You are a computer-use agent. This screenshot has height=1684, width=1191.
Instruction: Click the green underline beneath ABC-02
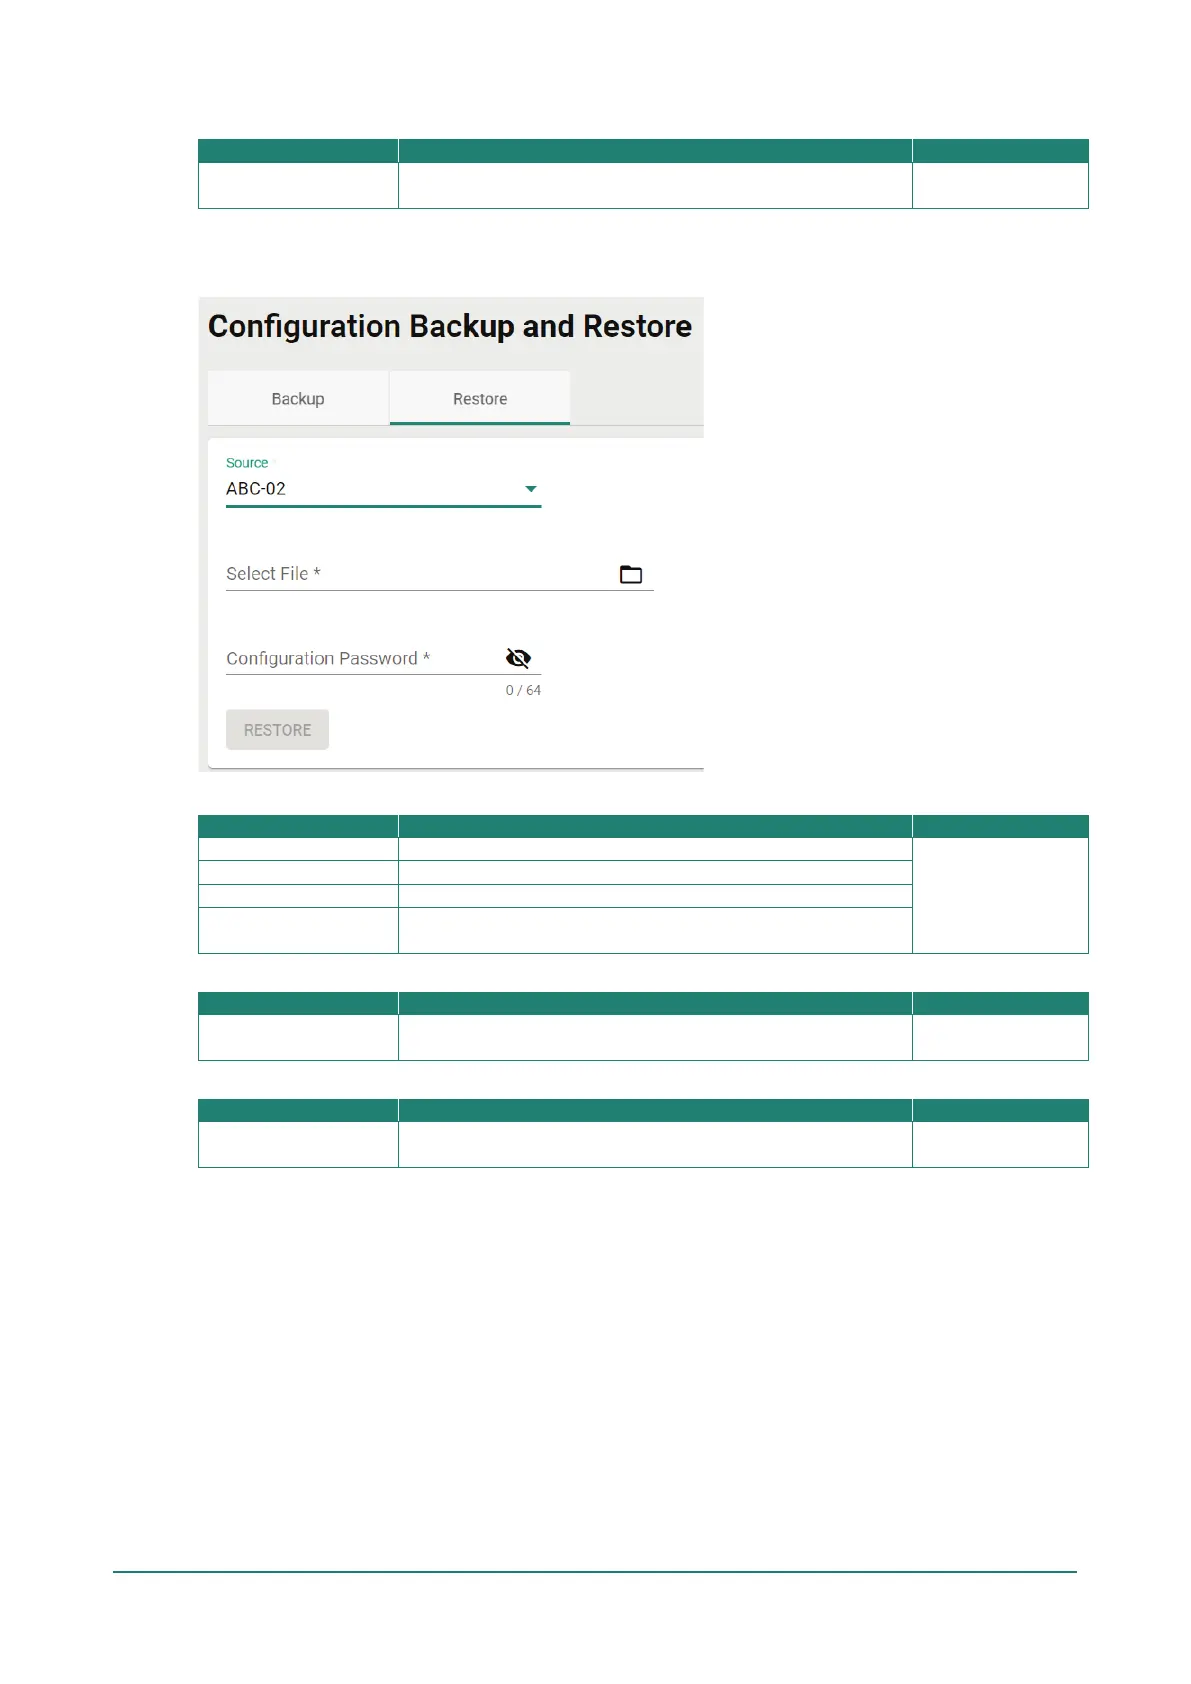[x=383, y=506]
